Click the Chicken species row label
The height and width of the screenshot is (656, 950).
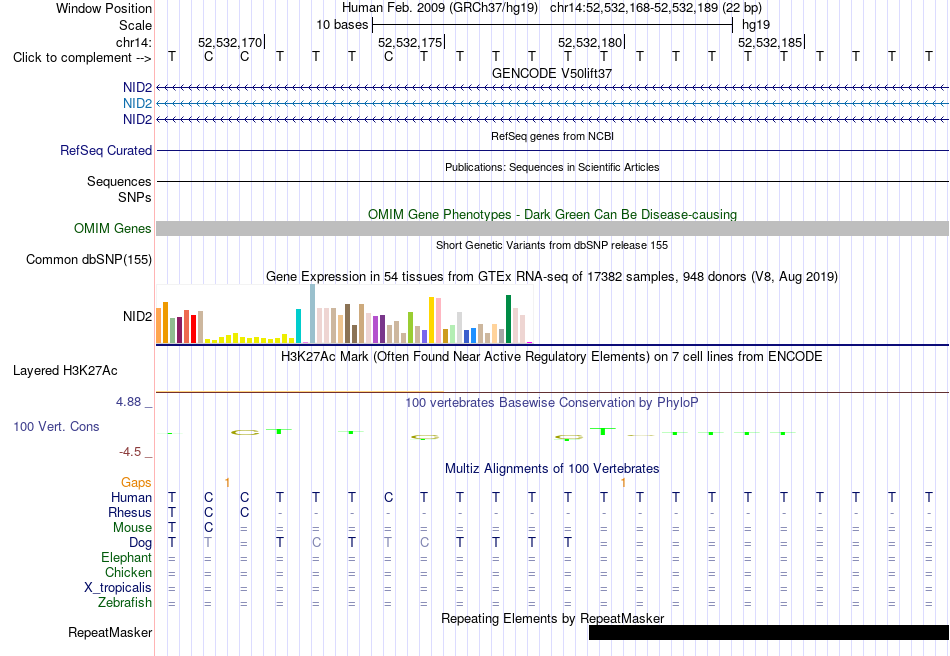(128, 572)
